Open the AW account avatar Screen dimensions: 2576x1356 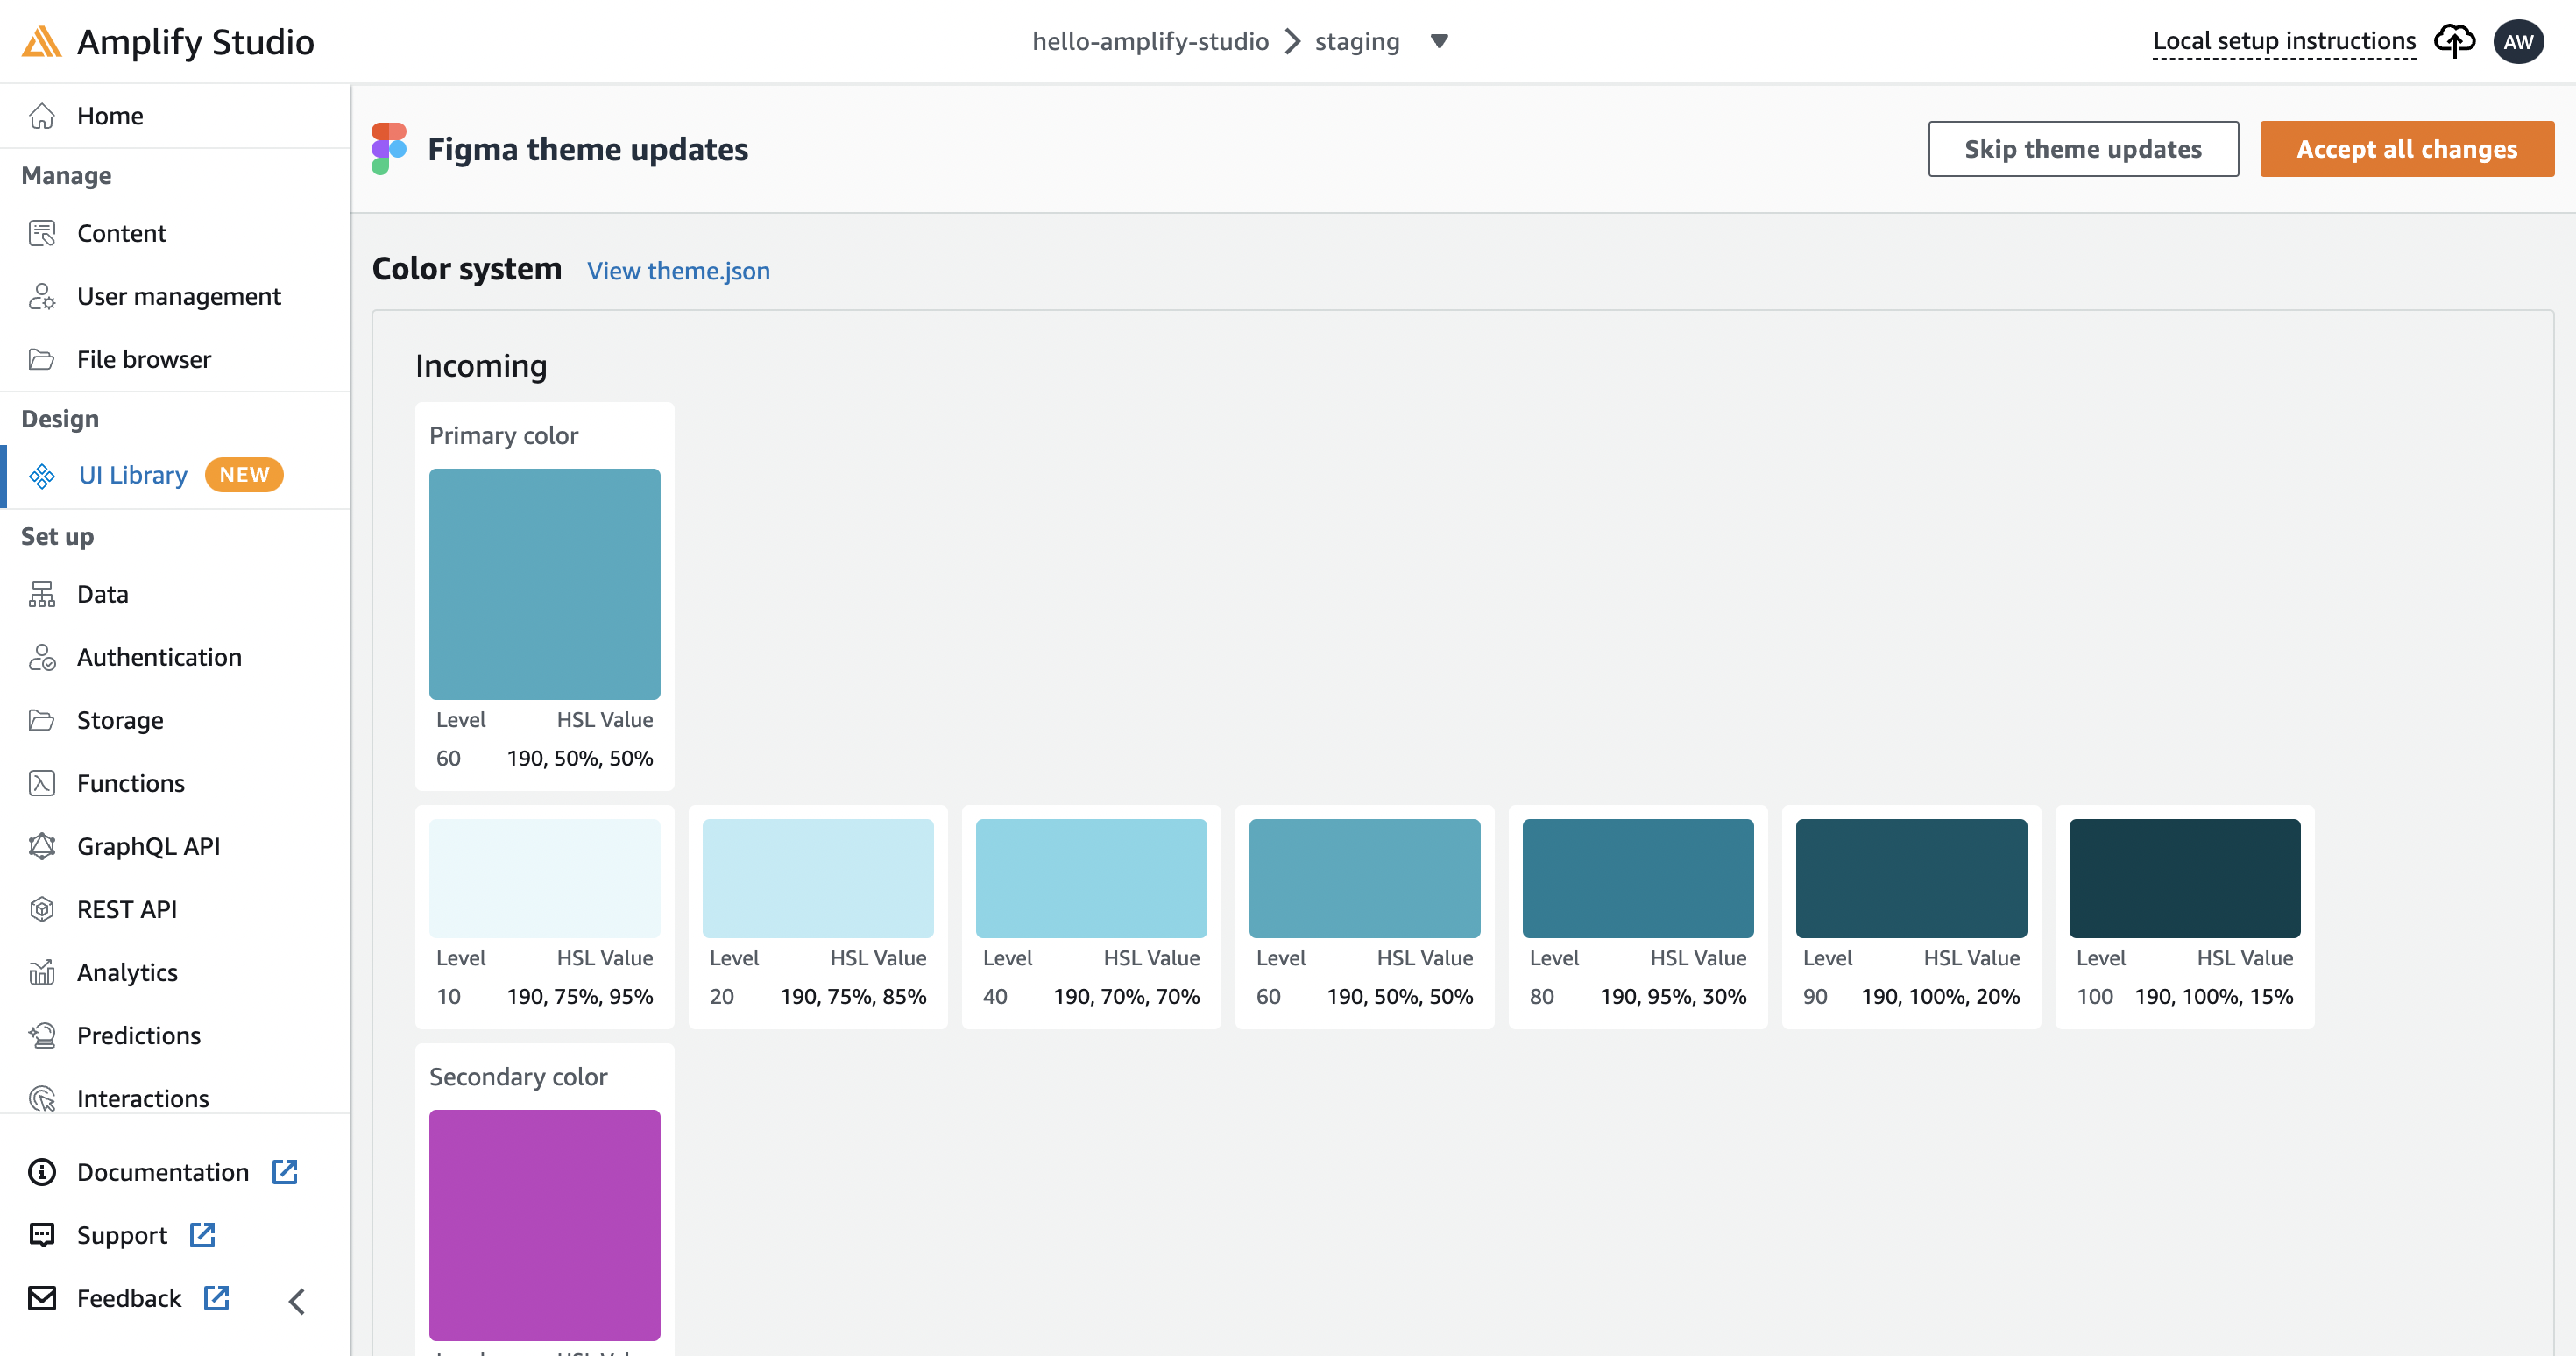click(x=2519, y=41)
